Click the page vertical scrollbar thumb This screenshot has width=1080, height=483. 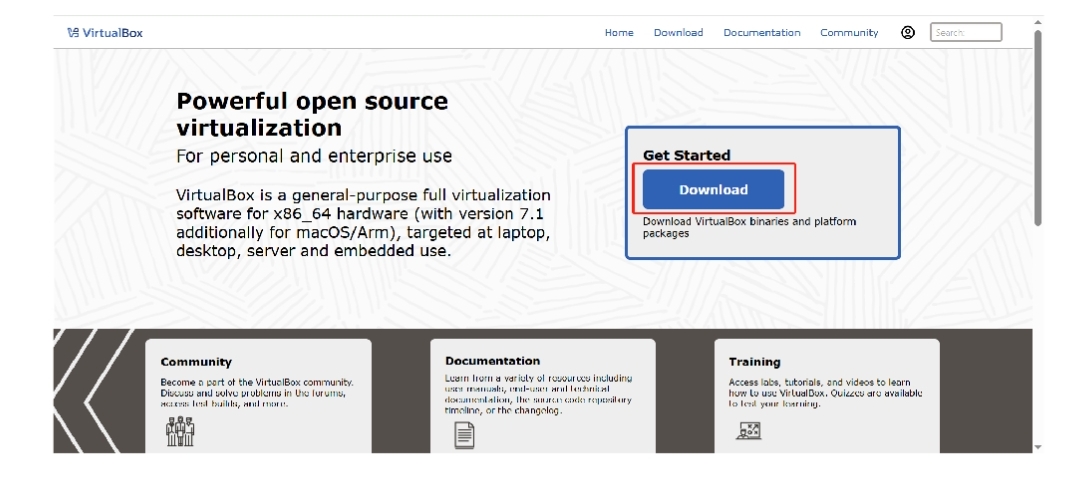pyautogui.click(x=1038, y=127)
